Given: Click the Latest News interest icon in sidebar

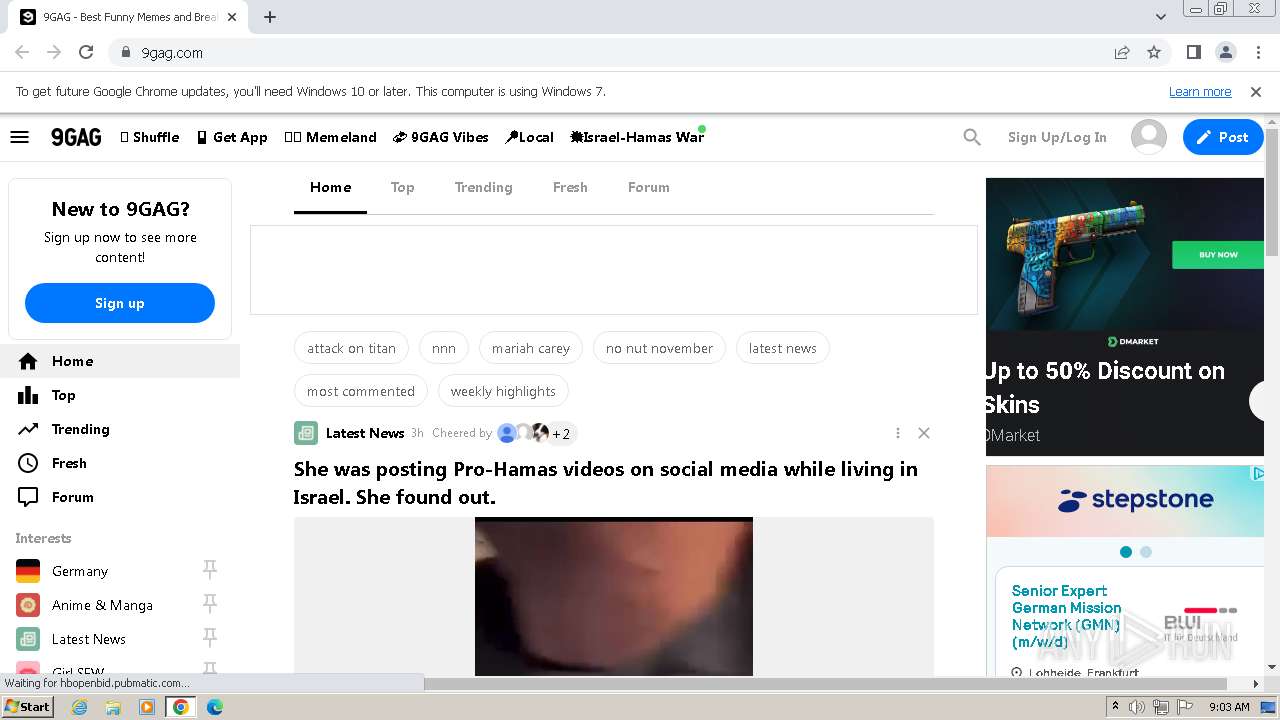Looking at the screenshot, I should click(x=28, y=639).
